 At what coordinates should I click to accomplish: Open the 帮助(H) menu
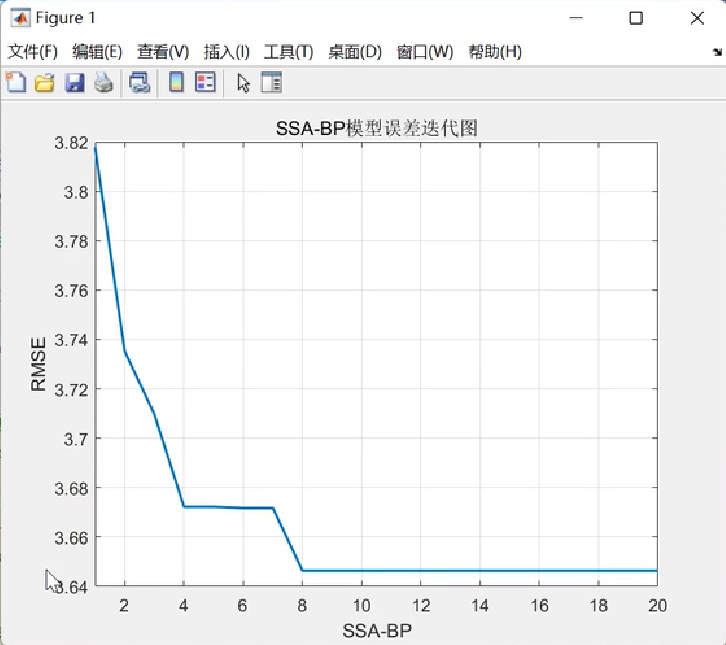point(495,52)
